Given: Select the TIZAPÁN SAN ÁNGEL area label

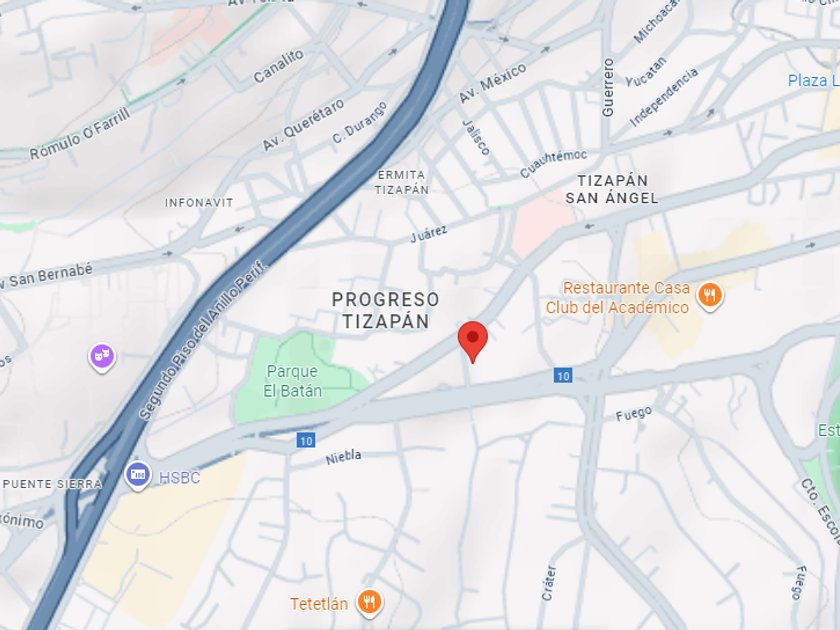Looking at the screenshot, I should tap(612, 189).
